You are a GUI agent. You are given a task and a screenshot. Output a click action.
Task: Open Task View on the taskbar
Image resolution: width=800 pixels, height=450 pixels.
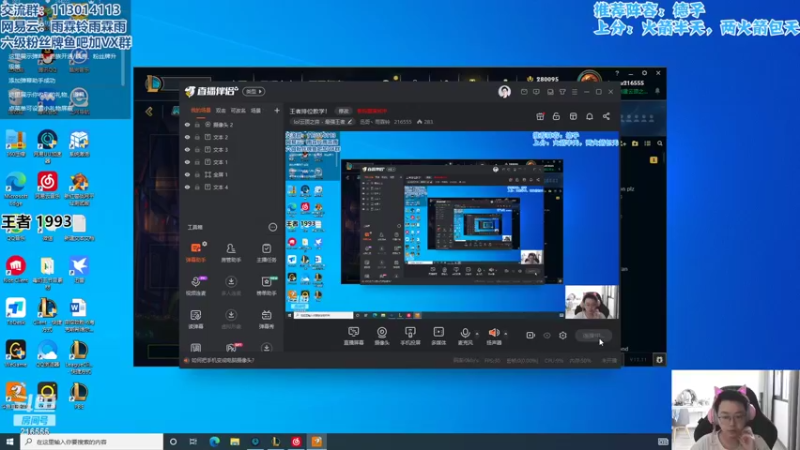[193, 441]
